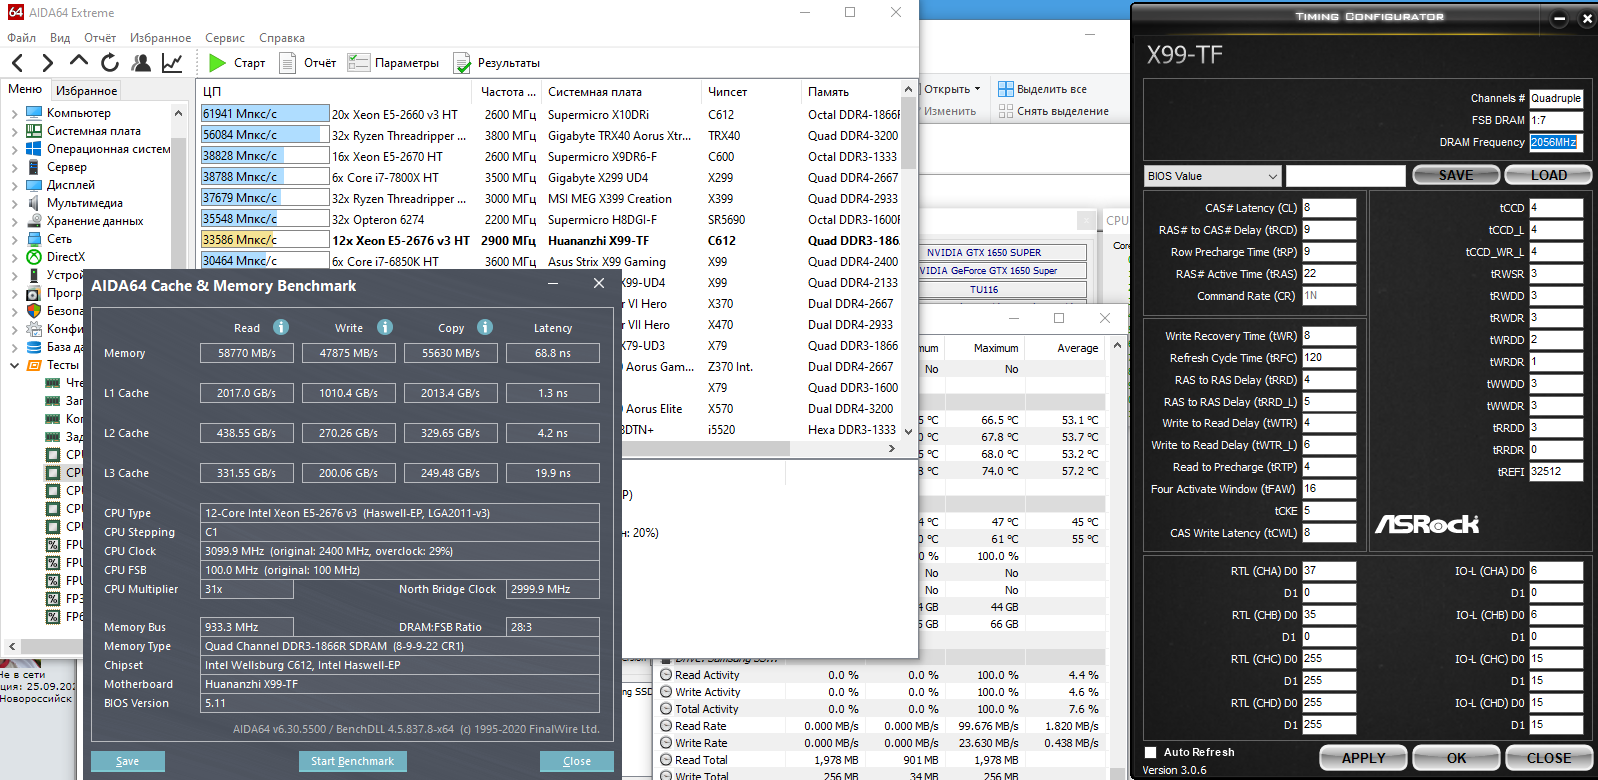
Task: Click the RAS# Active Time (tRAS) value field
Action: pos(1329,274)
